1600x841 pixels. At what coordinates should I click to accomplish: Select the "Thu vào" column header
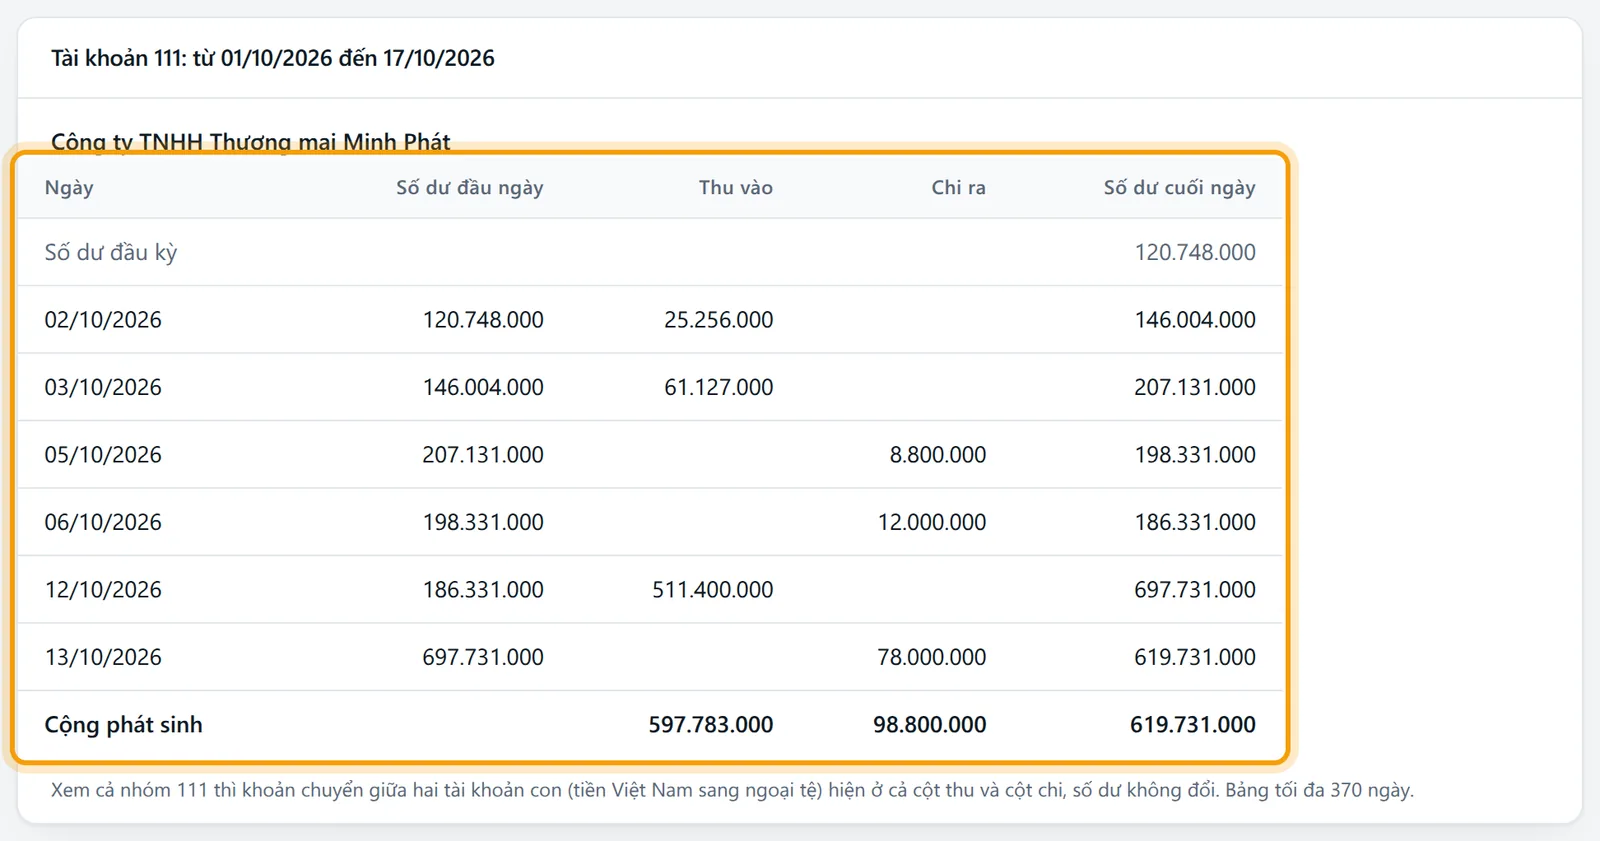(x=736, y=187)
